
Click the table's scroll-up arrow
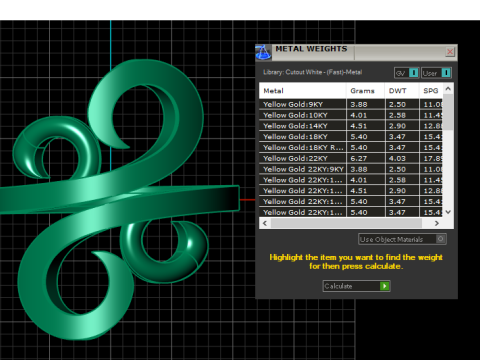tap(448, 89)
